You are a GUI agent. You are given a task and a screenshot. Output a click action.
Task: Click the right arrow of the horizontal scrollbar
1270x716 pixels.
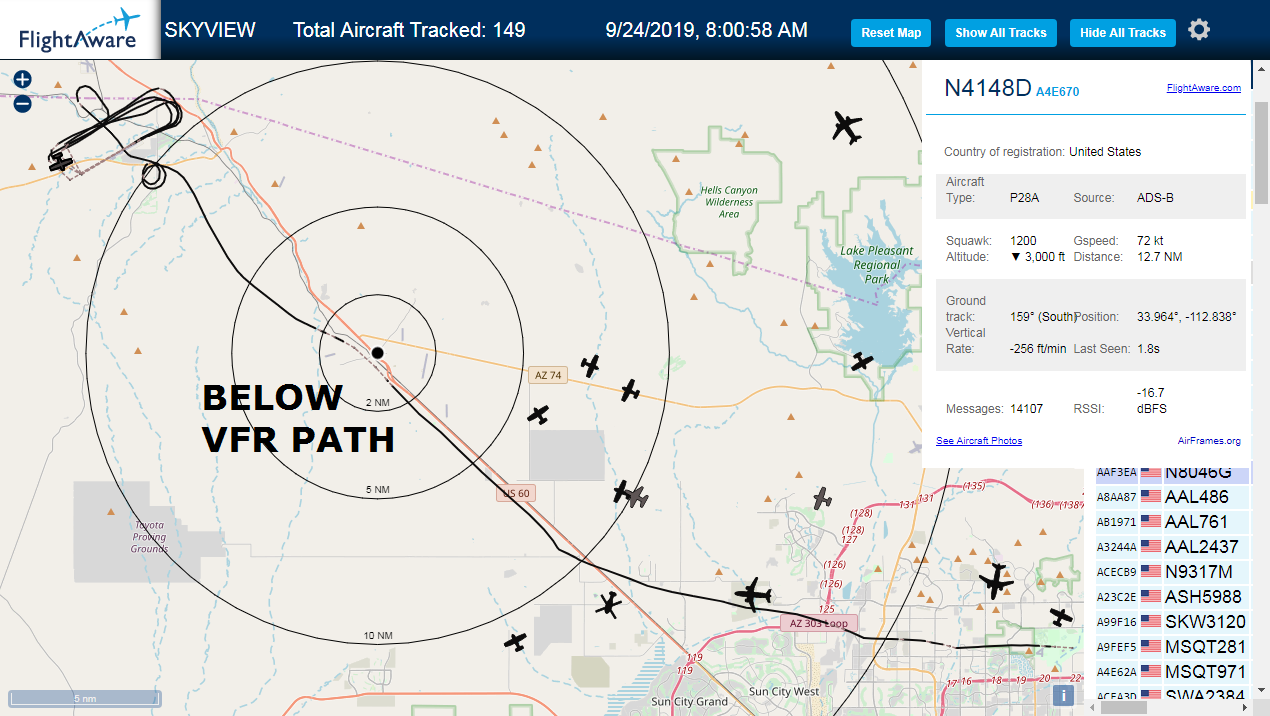coord(1245,707)
